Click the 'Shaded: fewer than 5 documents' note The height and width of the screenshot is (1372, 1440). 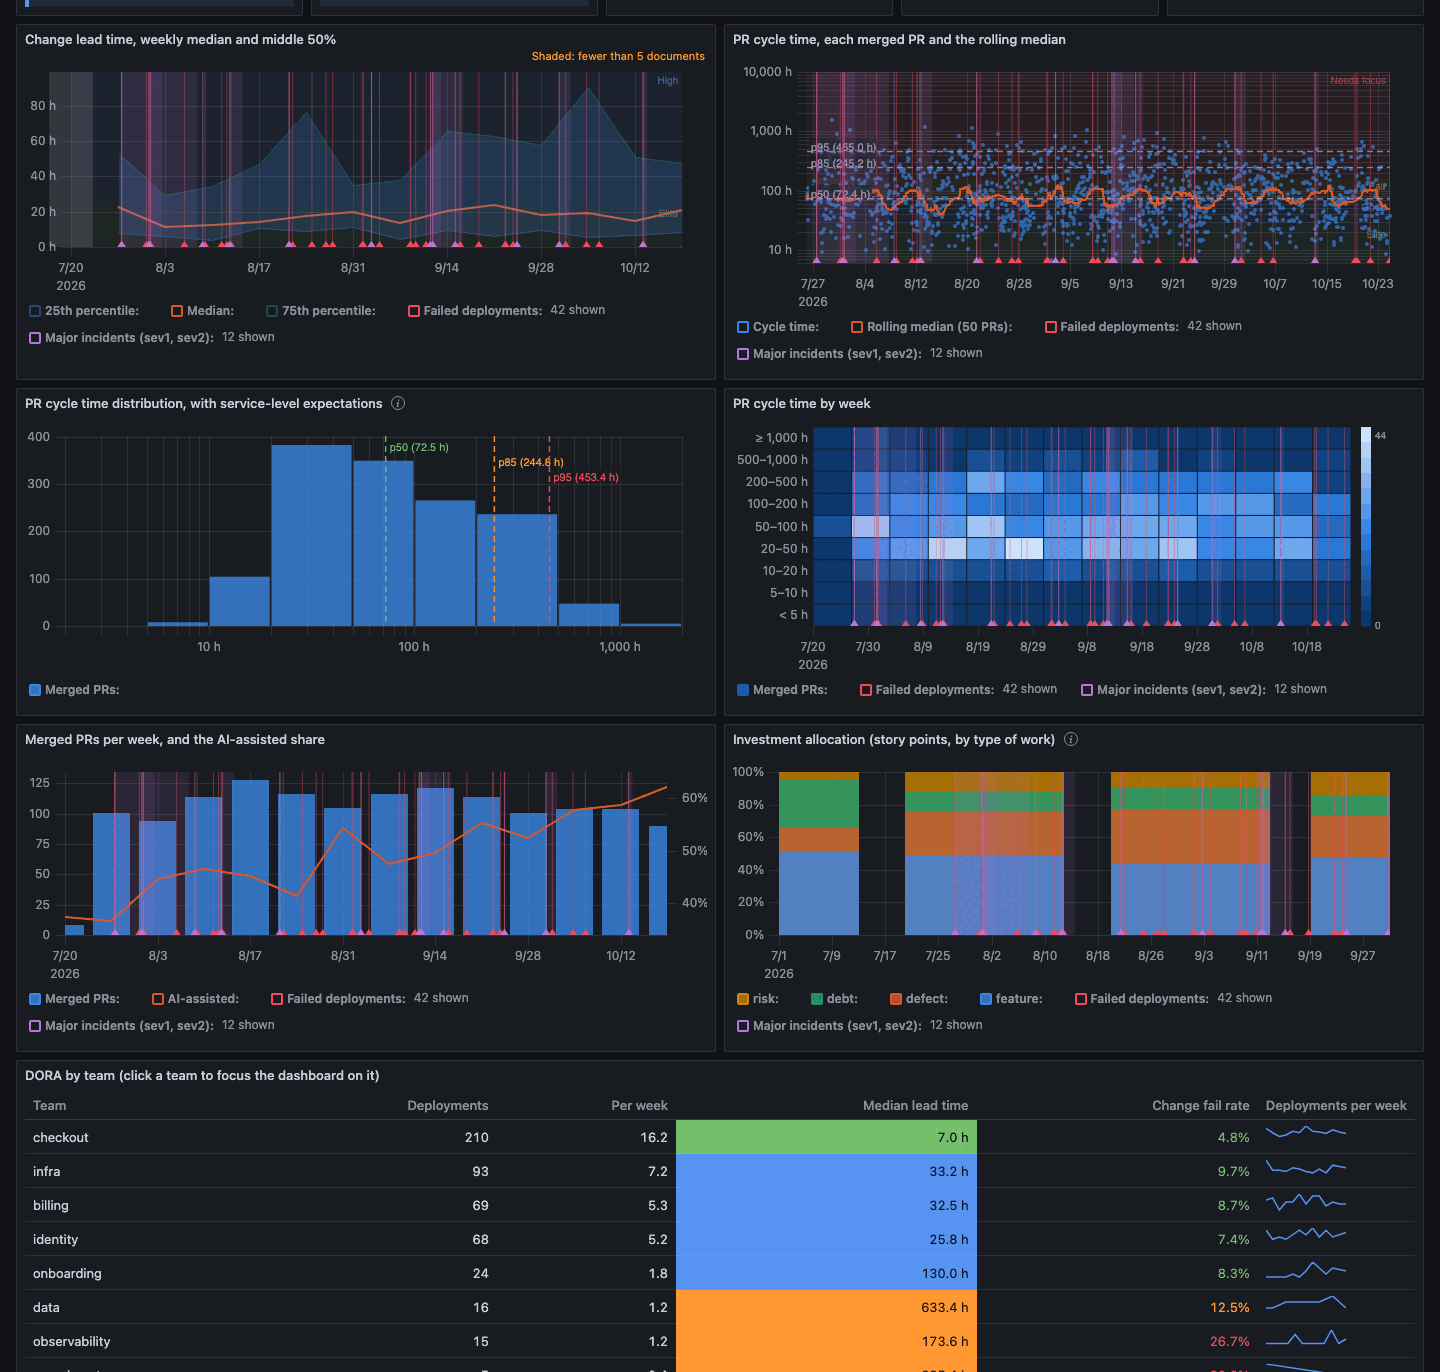(x=618, y=56)
